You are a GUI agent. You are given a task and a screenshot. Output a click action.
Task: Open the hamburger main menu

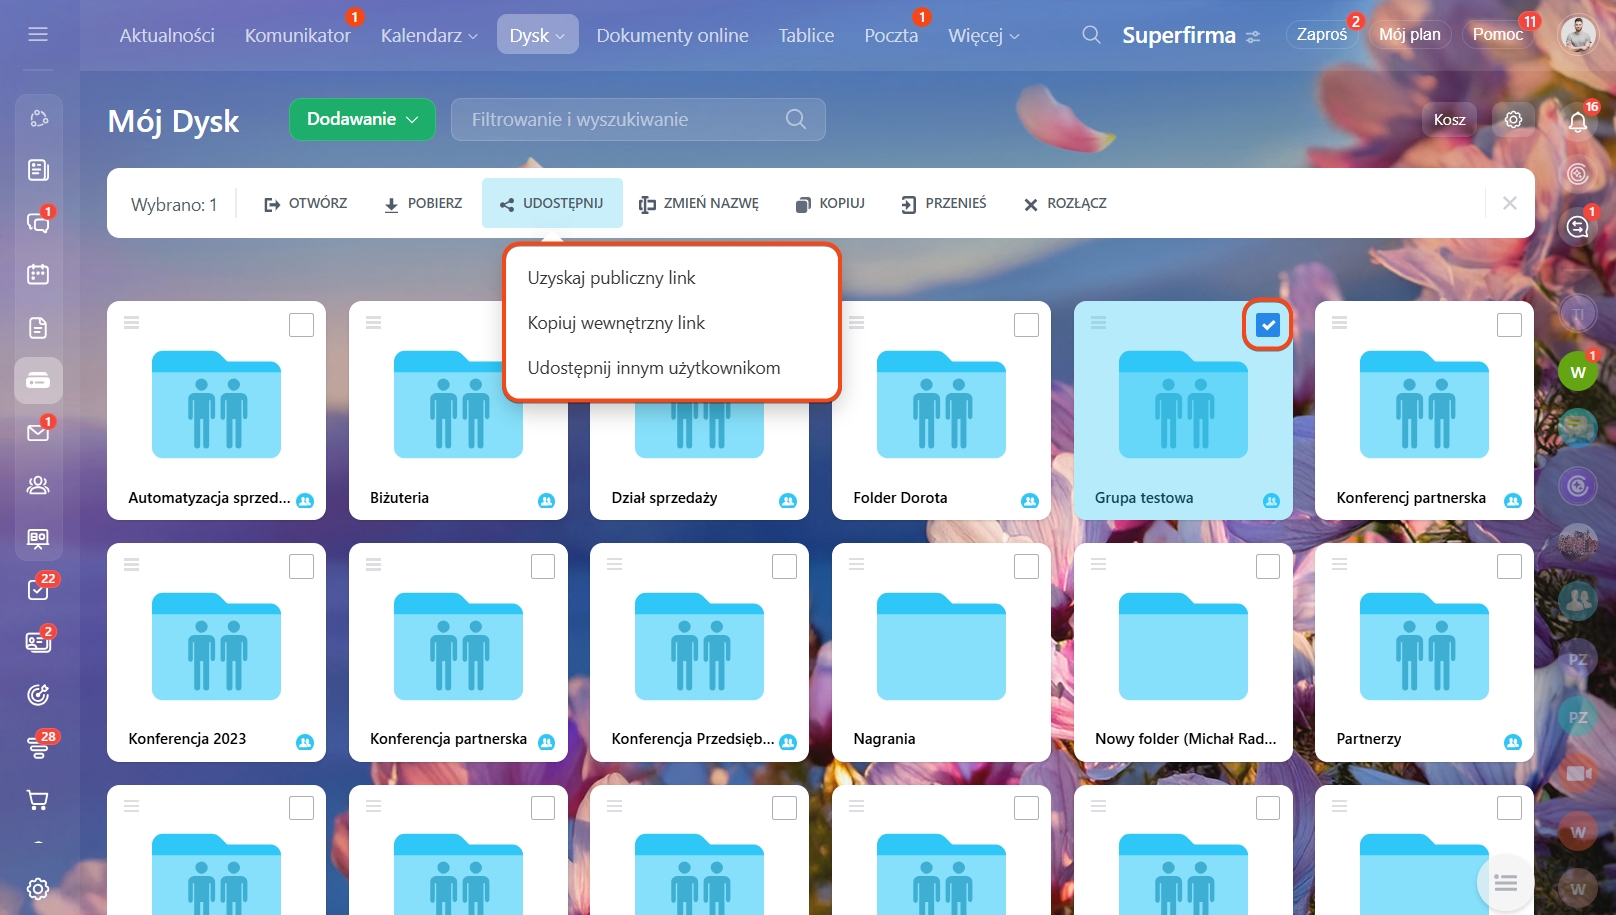(x=38, y=34)
